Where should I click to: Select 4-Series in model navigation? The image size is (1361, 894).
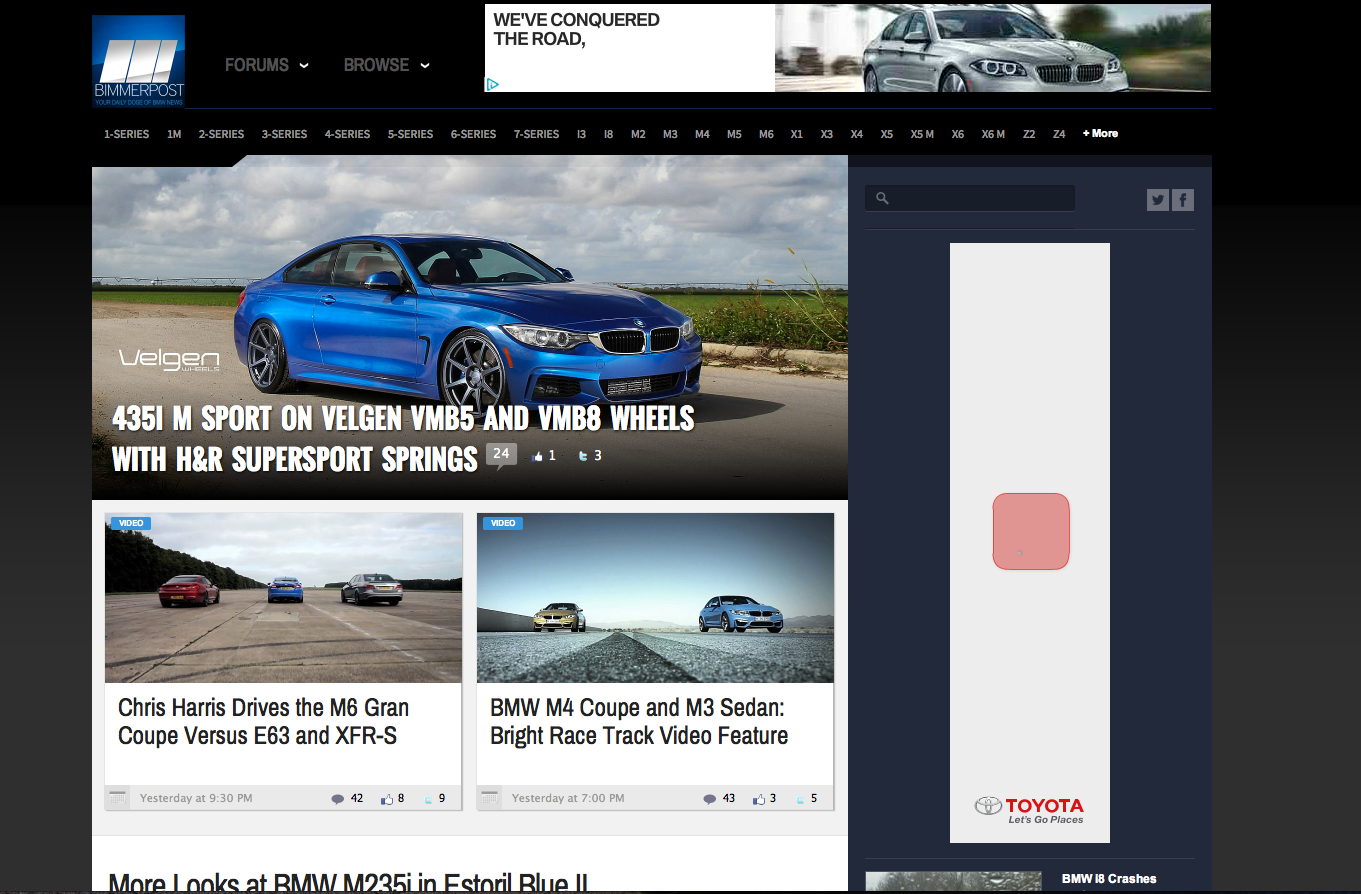(347, 134)
